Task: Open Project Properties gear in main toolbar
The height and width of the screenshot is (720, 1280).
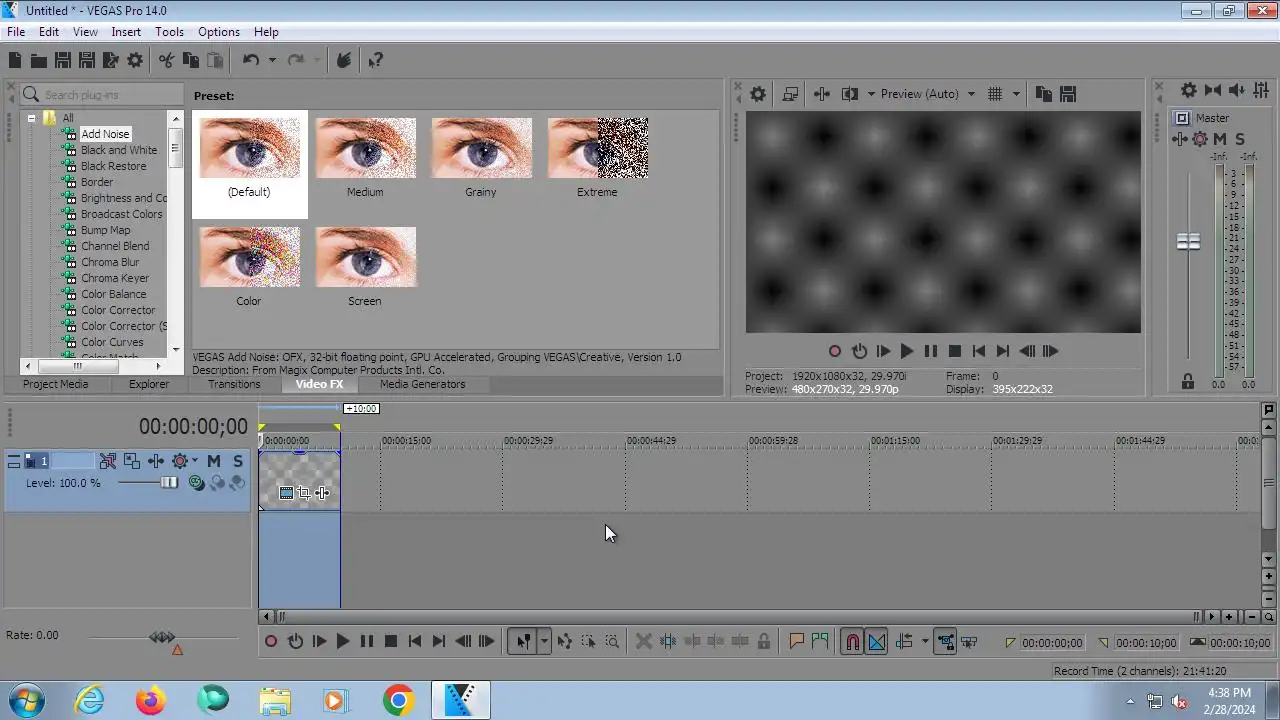Action: [135, 61]
